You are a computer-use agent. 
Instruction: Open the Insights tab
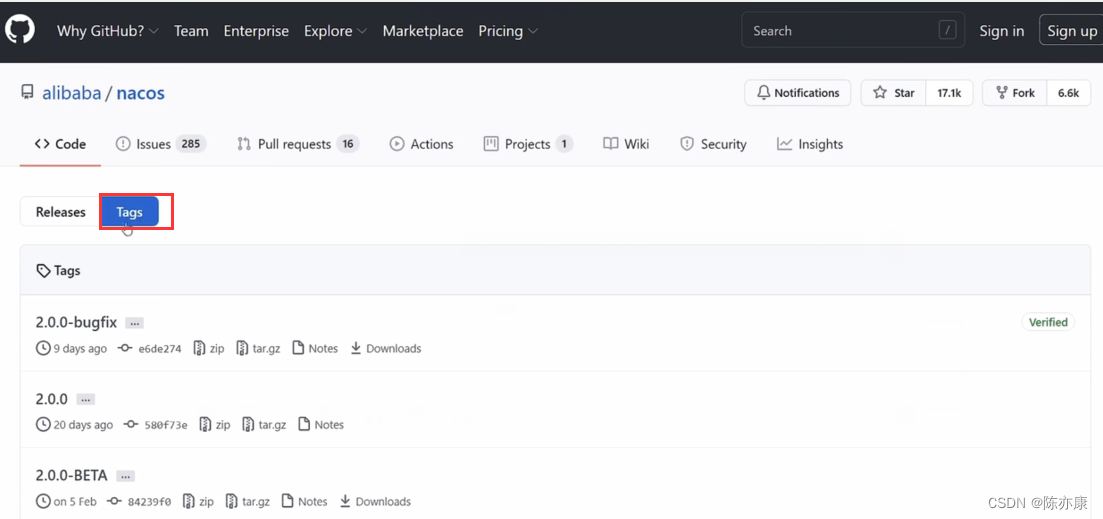point(810,144)
